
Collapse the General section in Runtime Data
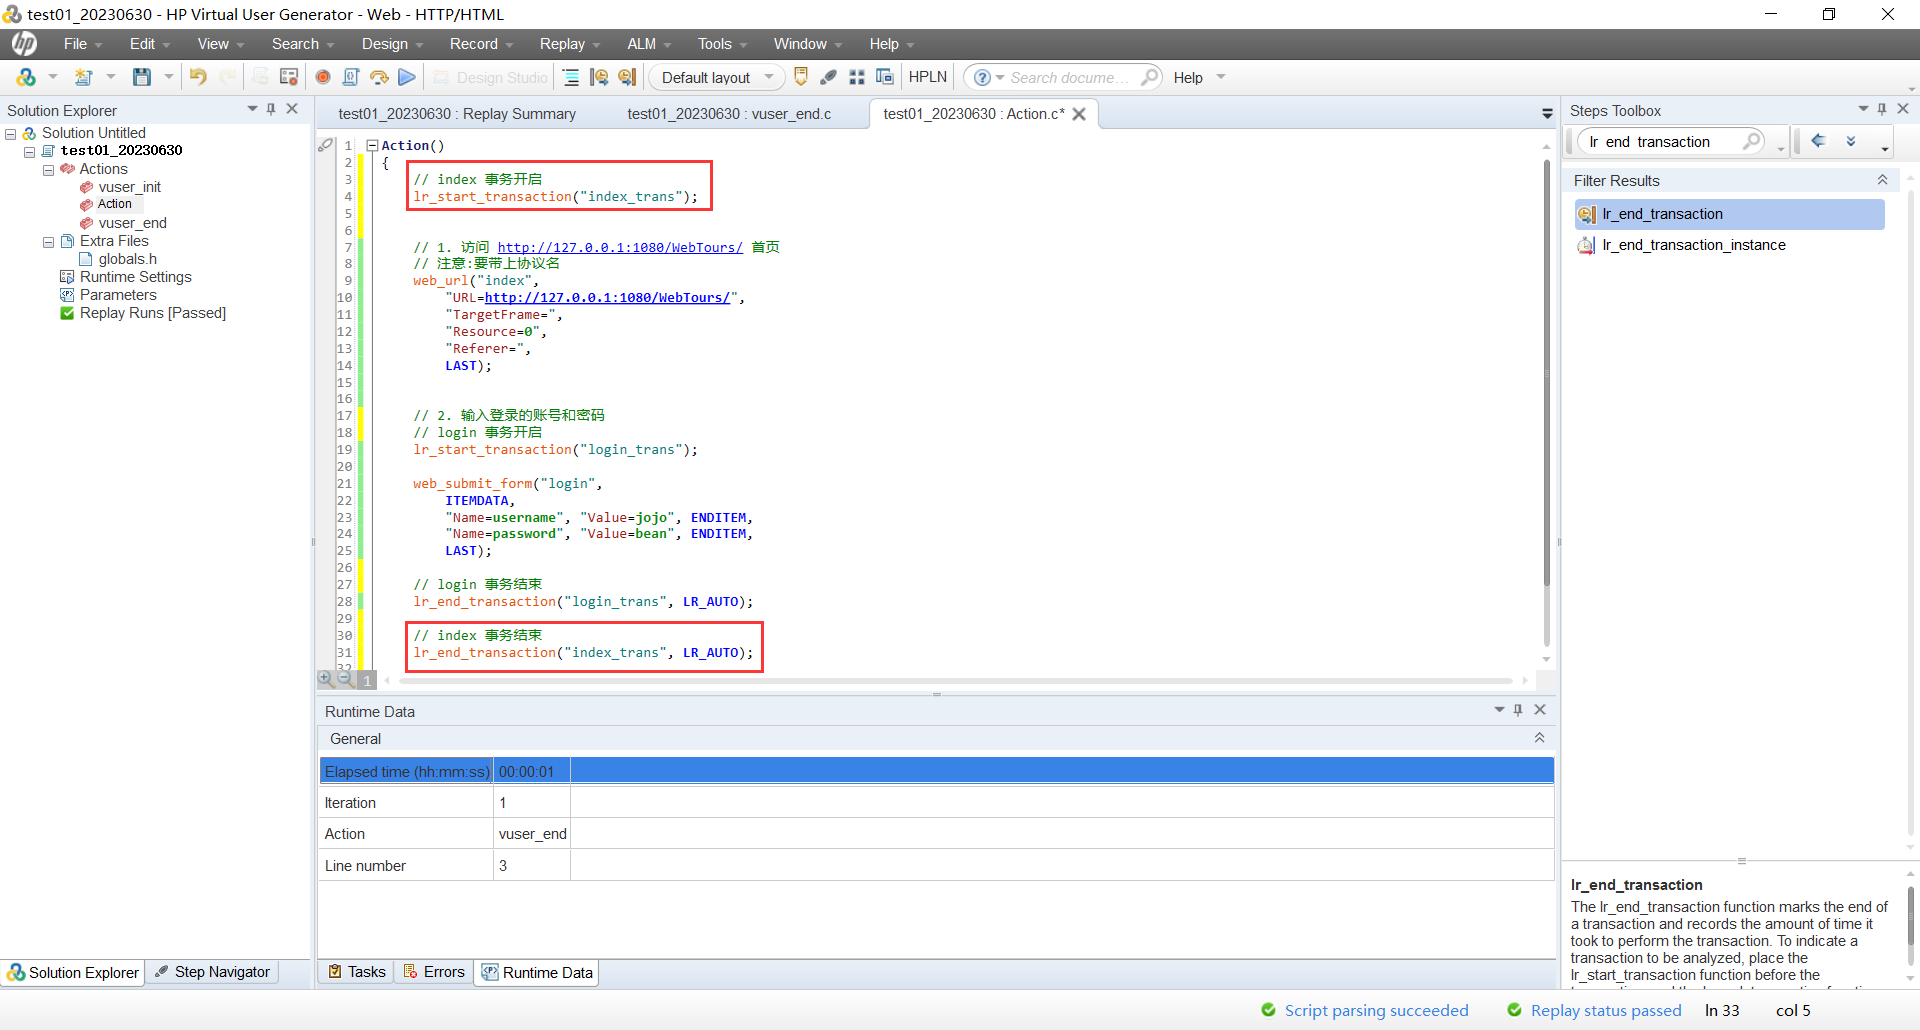pos(1539,738)
